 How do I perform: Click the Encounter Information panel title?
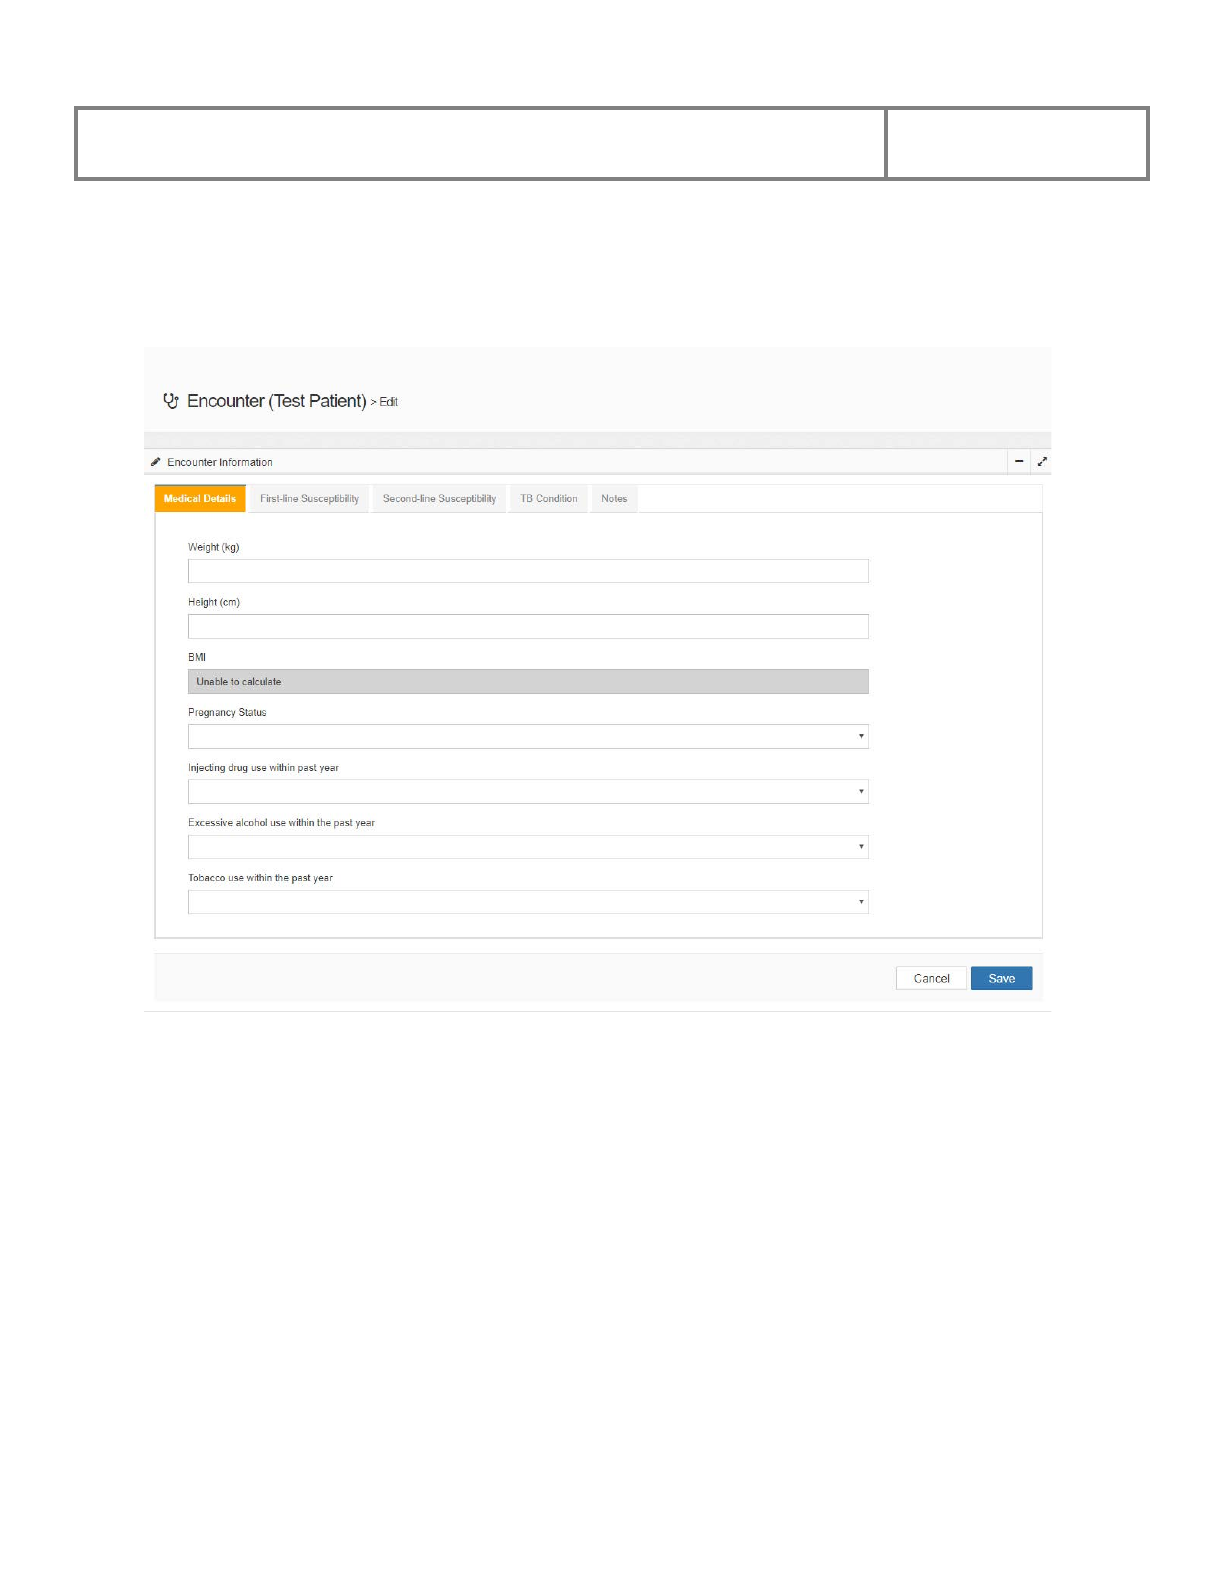click(x=220, y=462)
